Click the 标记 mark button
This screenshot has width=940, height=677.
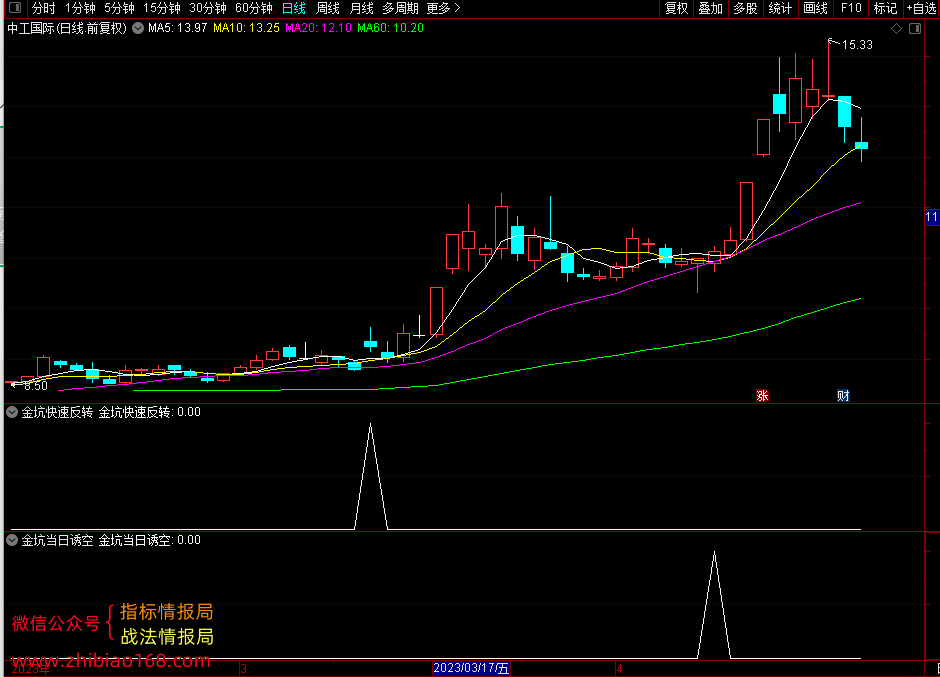[885, 8]
